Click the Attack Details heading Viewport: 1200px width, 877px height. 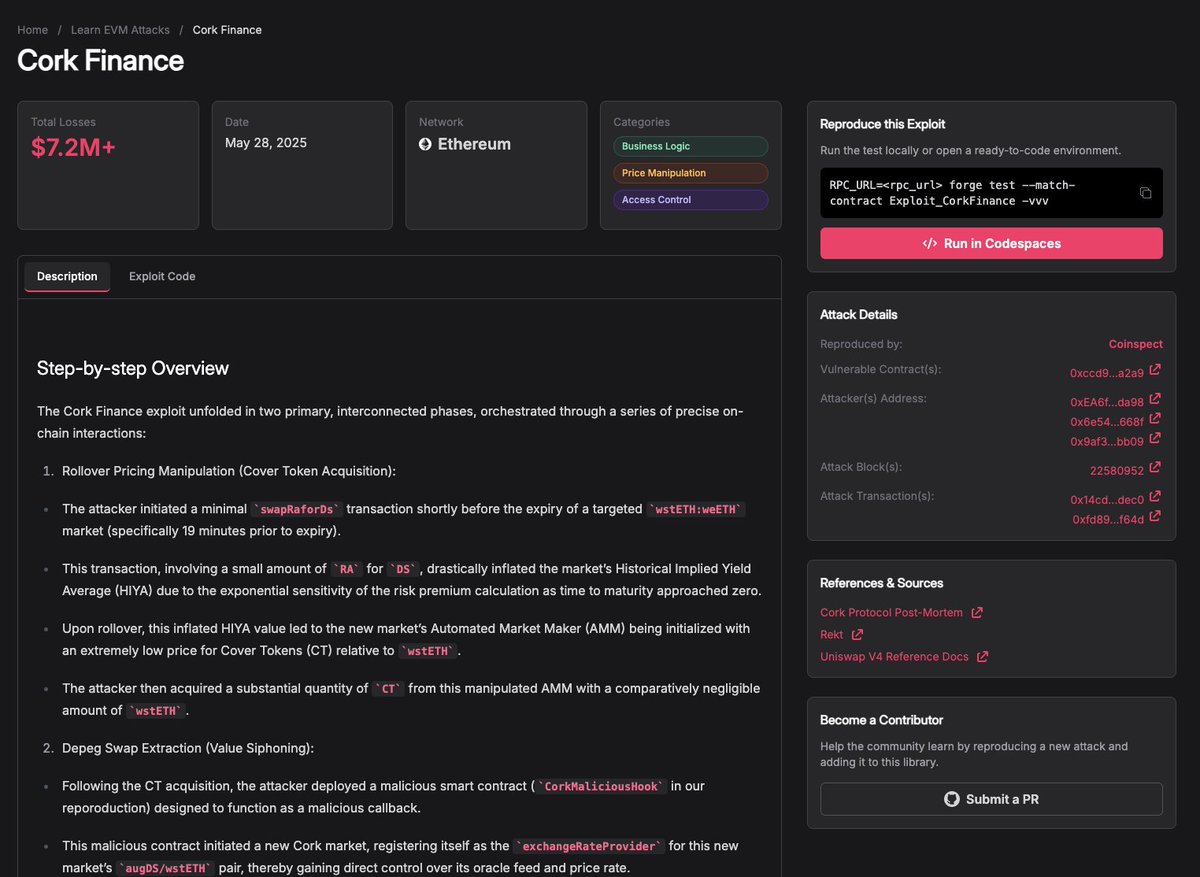pyautogui.click(x=858, y=314)
